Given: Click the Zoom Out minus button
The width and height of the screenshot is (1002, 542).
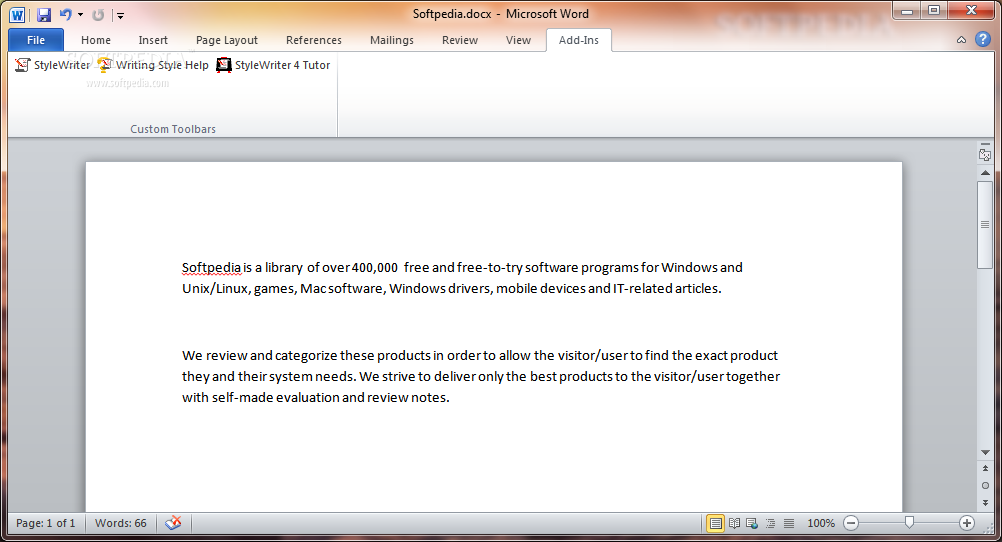Looking at the screenshot, I should 851,523.
